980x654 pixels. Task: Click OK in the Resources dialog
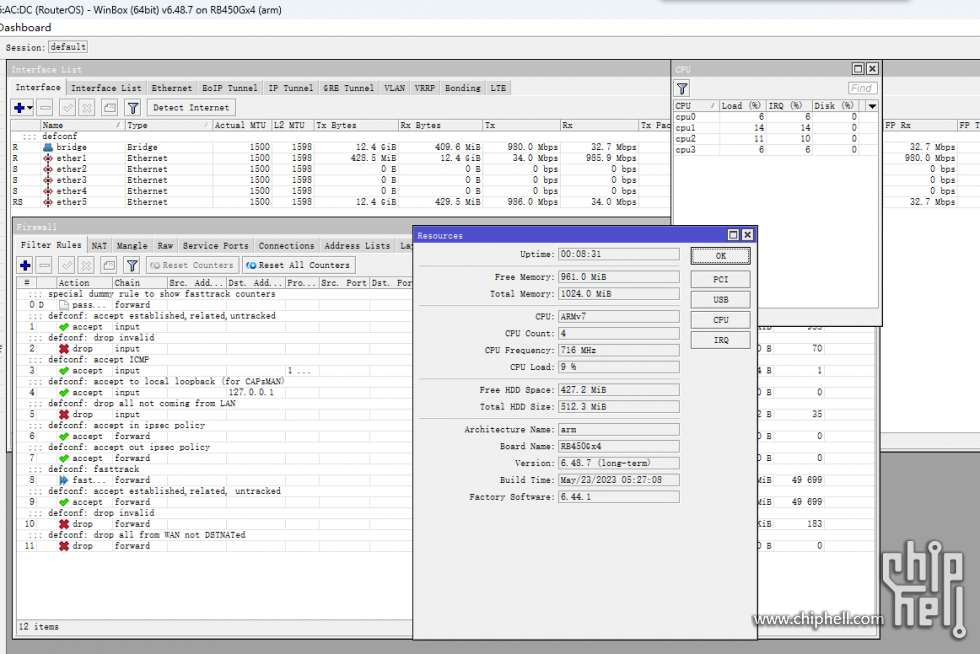click(x=721, y=256)
